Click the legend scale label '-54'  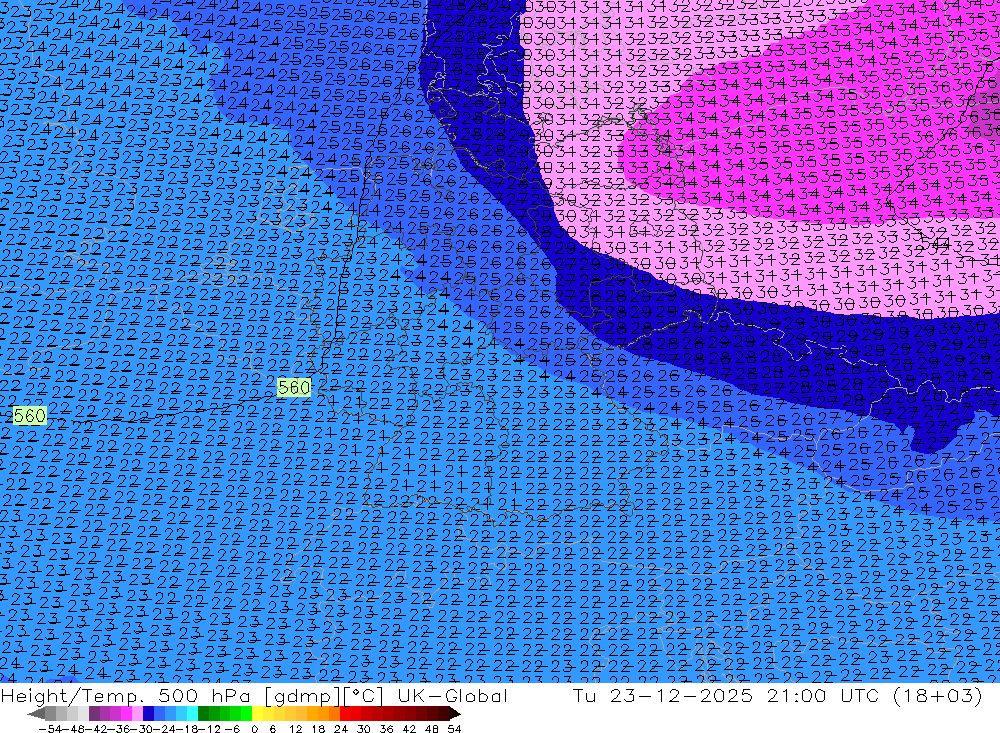[x=50, y=729]
